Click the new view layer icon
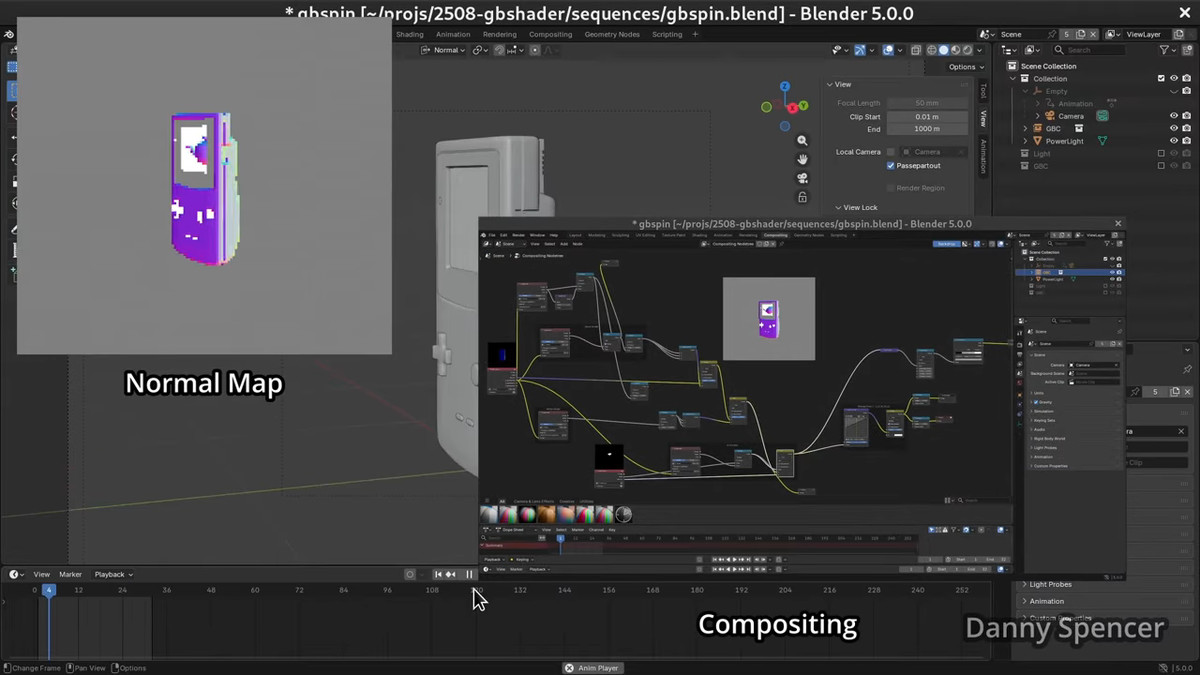 (x=1181, y=34)
